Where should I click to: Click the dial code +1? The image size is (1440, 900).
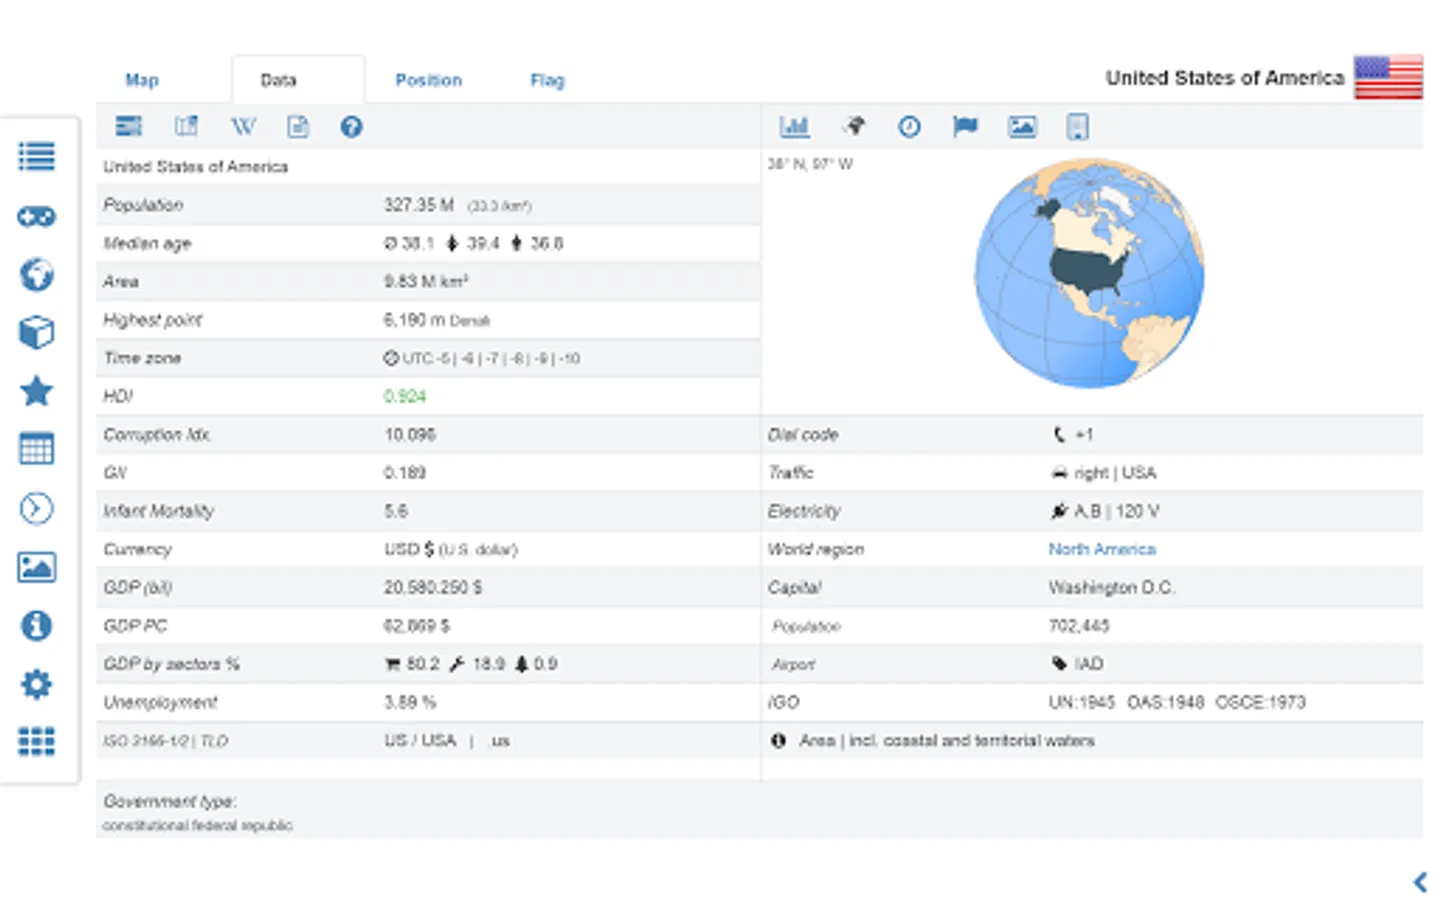1084,435
